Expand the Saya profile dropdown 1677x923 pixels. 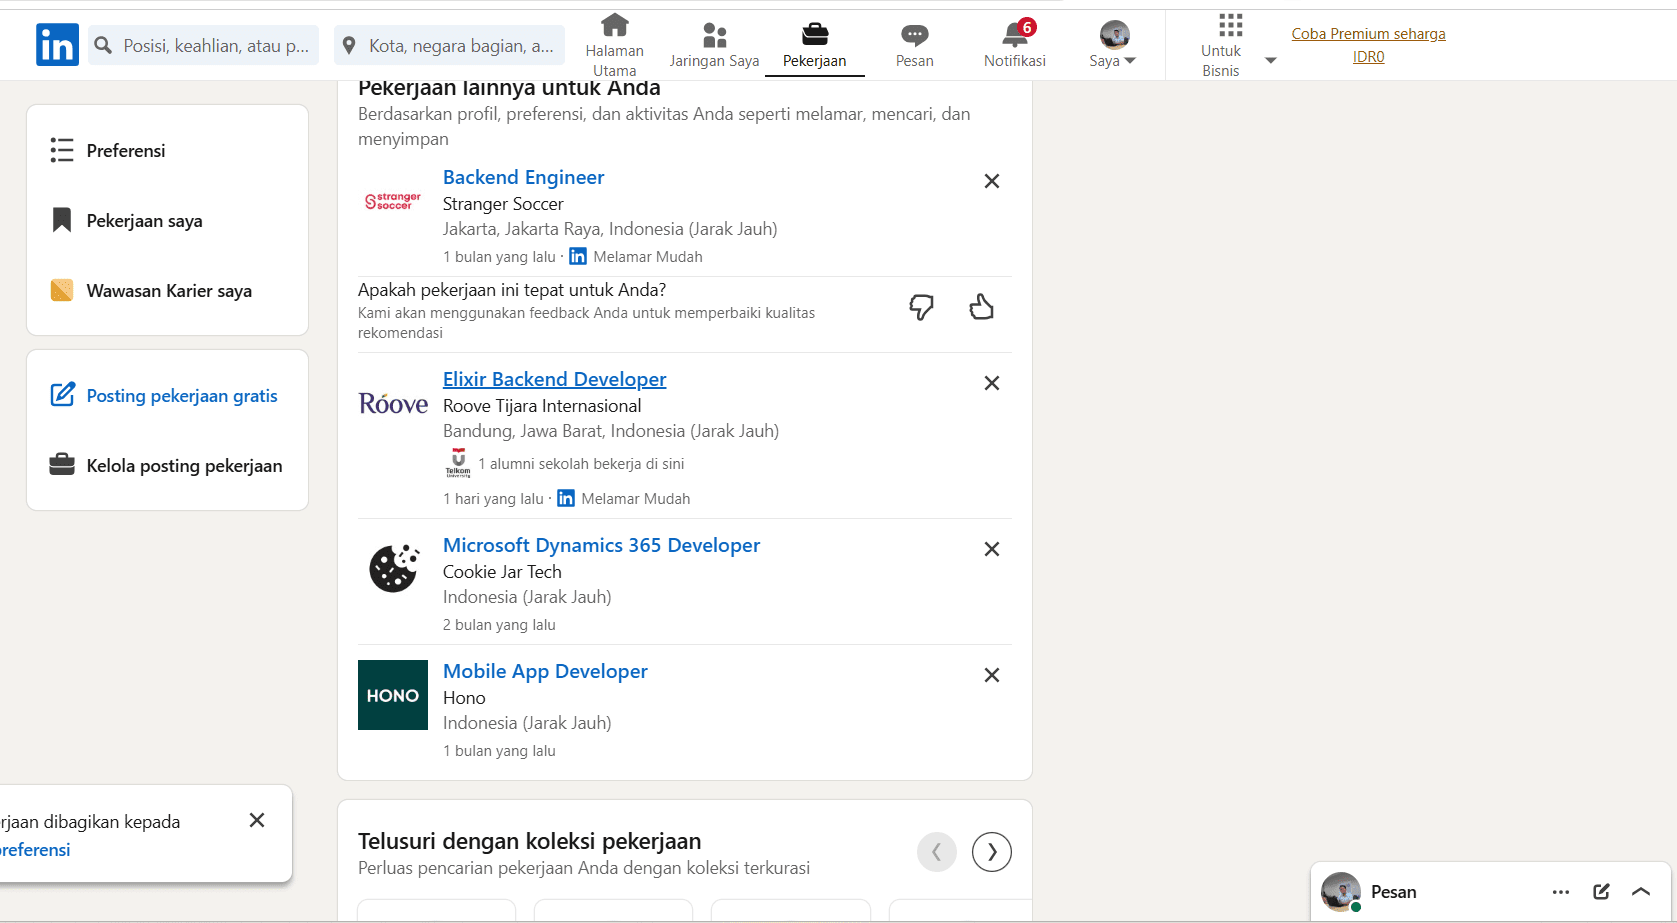(x=1113, y=45)
